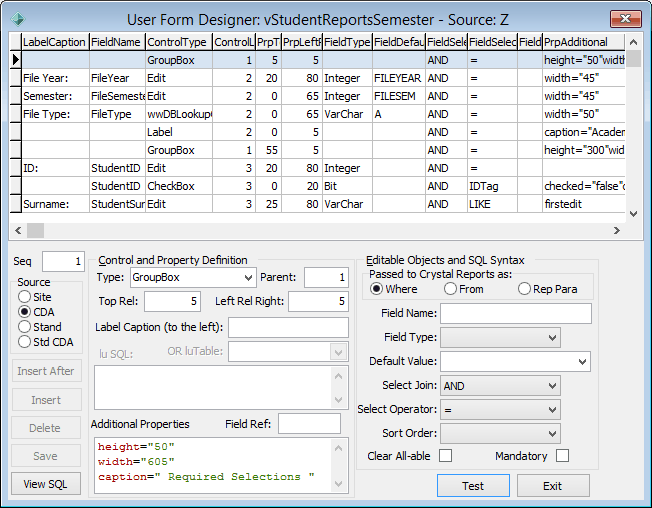Image resolution: width=652 pixels, height=508 pixels.
Task: Click the Insert After button
Action: click(46, 371)
